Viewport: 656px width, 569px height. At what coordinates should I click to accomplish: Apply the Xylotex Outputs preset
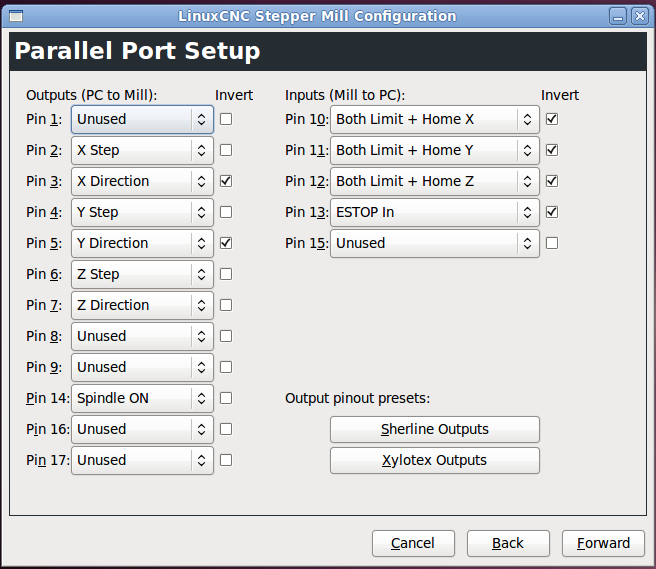pos(435,460)
